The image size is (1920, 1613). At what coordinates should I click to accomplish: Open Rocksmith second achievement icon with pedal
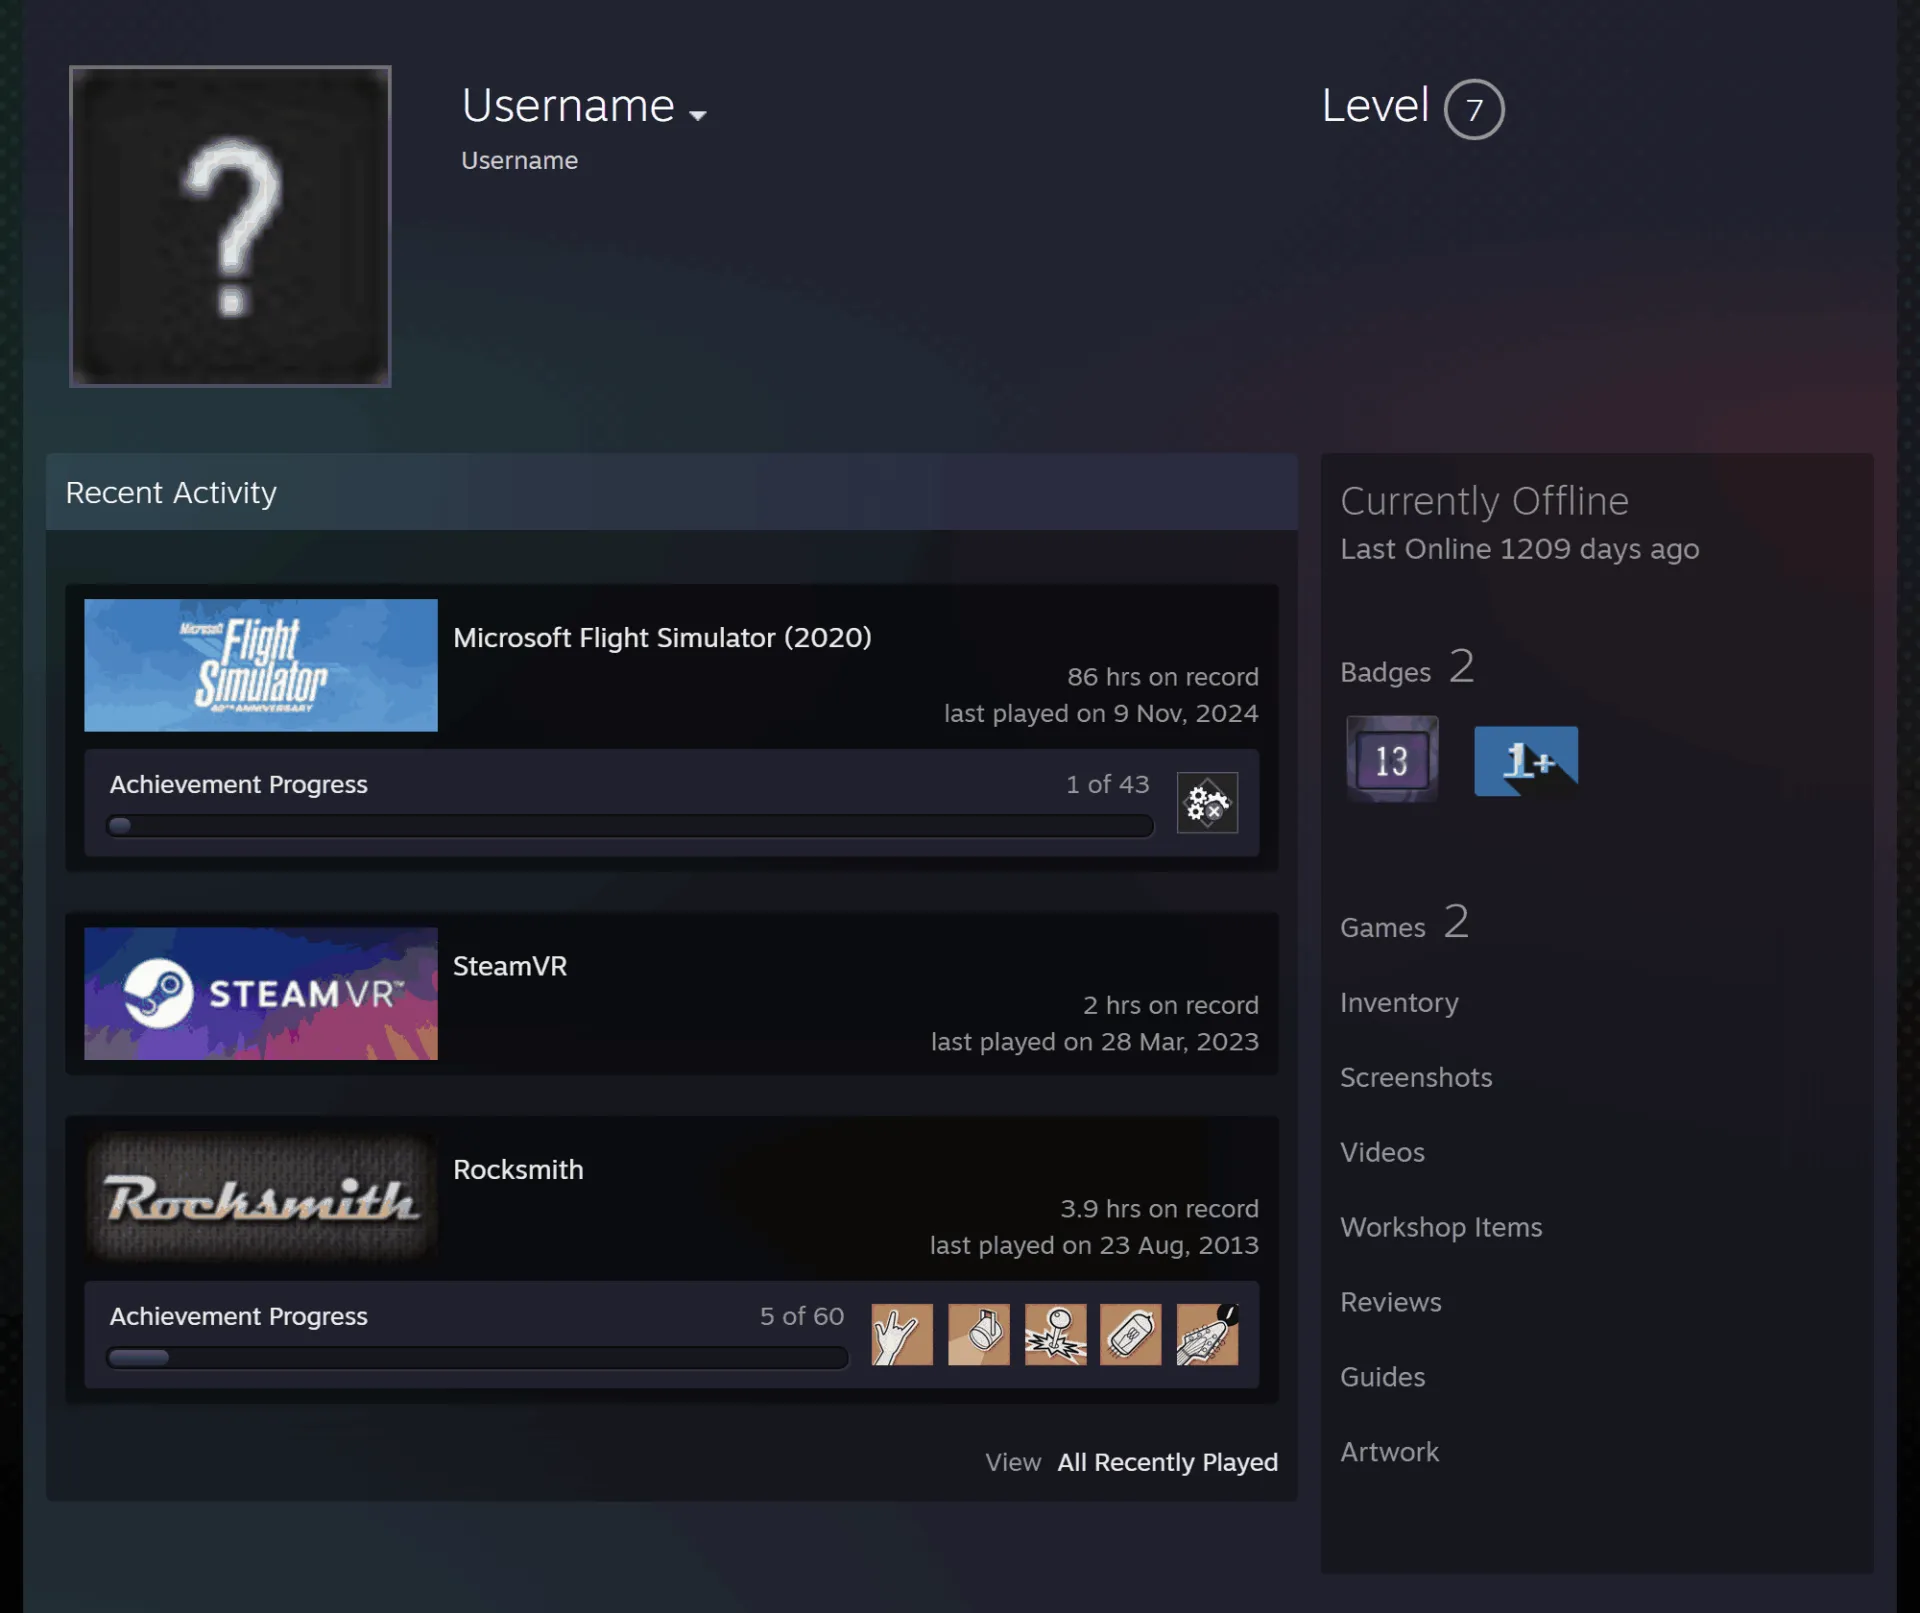(979, 1334)
